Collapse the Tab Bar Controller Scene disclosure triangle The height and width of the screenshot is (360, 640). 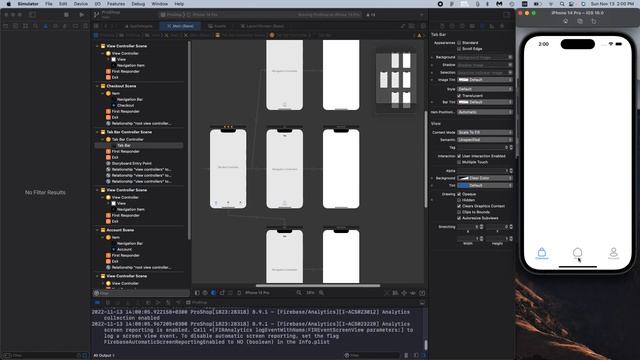[98, 132]
